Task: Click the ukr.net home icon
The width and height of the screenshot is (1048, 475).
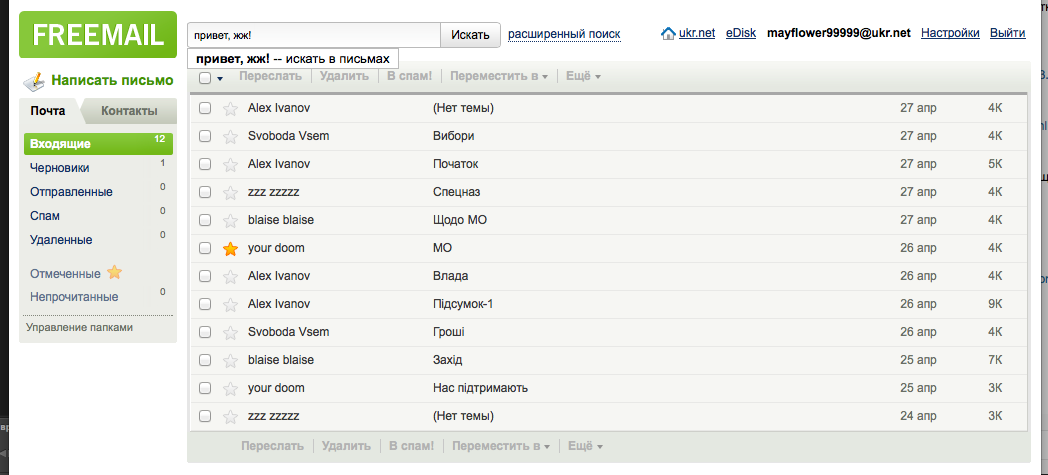Action: tap(669, 34)
